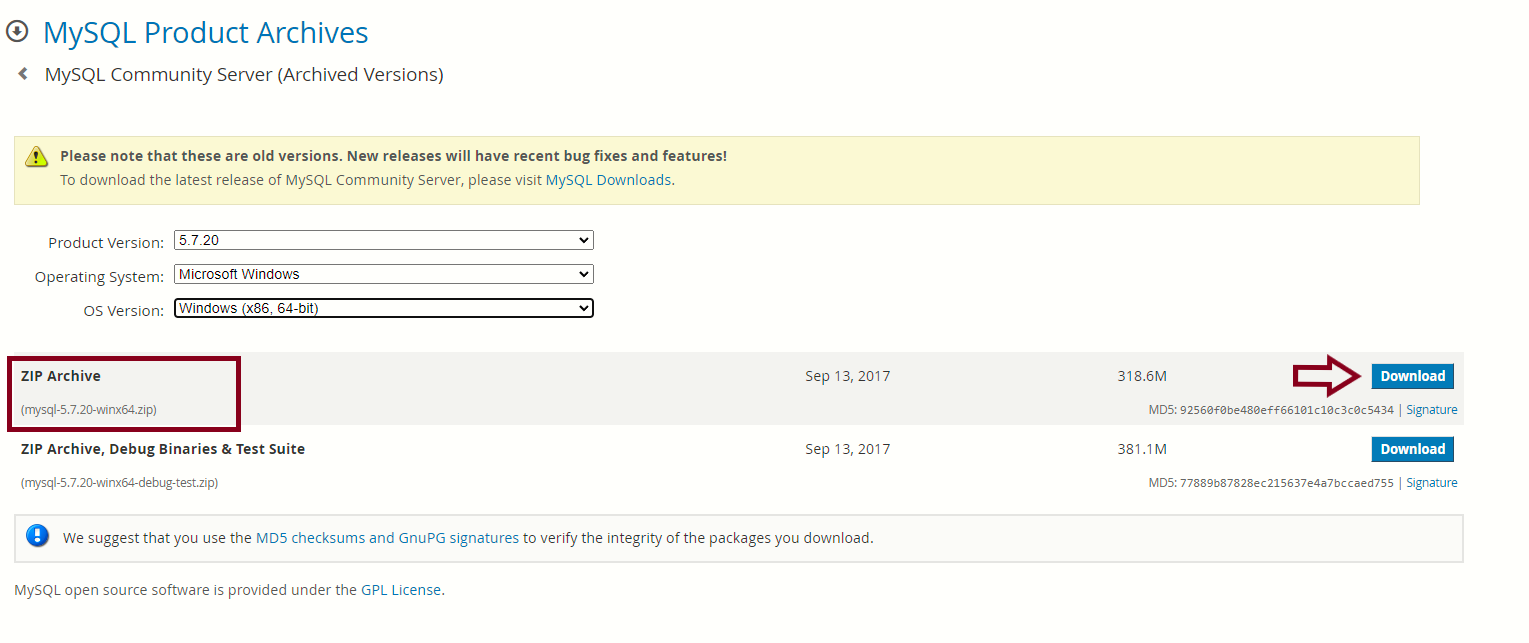Open the OS Version dropdown
Image resolution: width=1529 pixels, height=643 pixels.
coord(383,308)
